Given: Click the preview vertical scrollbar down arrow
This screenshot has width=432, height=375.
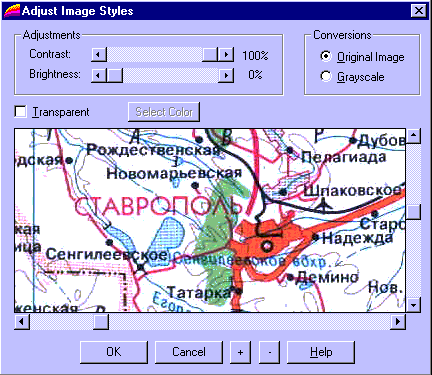Looking at the screenshot, I should pos(413,305).
